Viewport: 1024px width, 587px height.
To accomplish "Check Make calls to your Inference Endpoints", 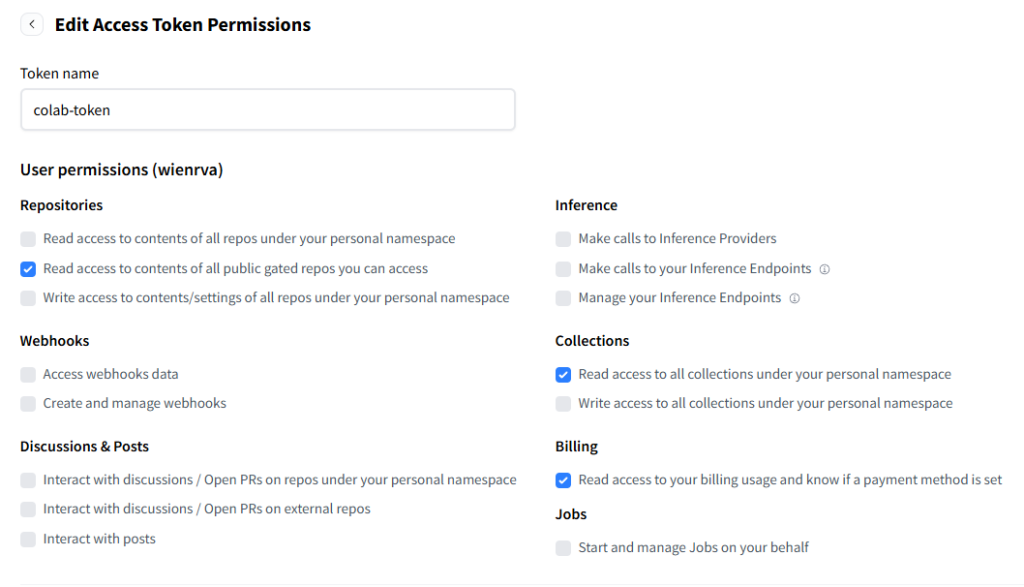I will 563,269.
